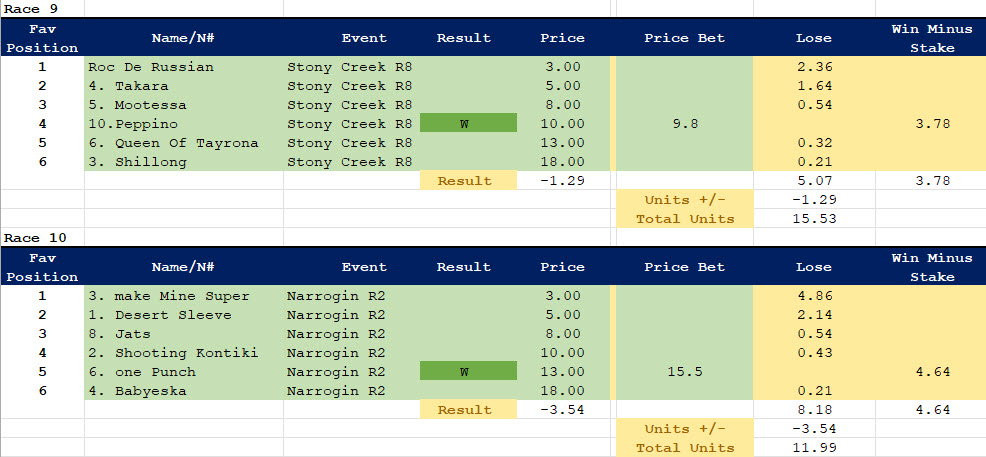Select the 3. Shillong runner cell
This screenshot has width=986, height=457.
coord(137,162)
